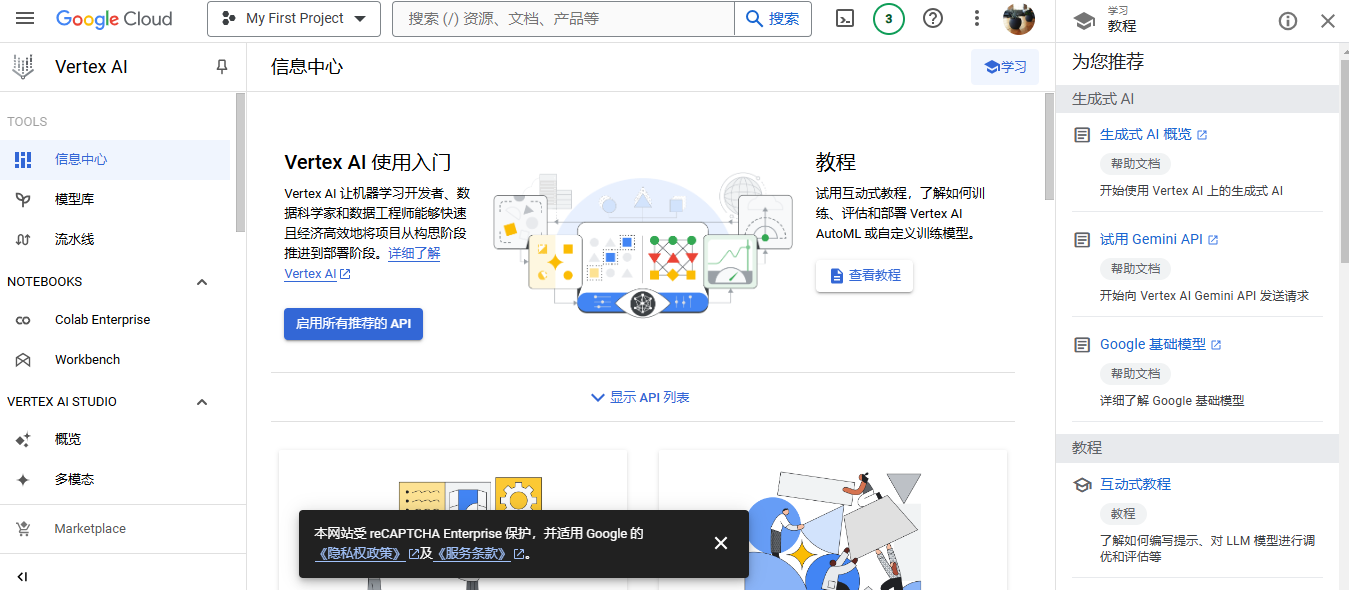Open Google 基础模型 link
The image size is (1349, 590).
coord(1160,344)
